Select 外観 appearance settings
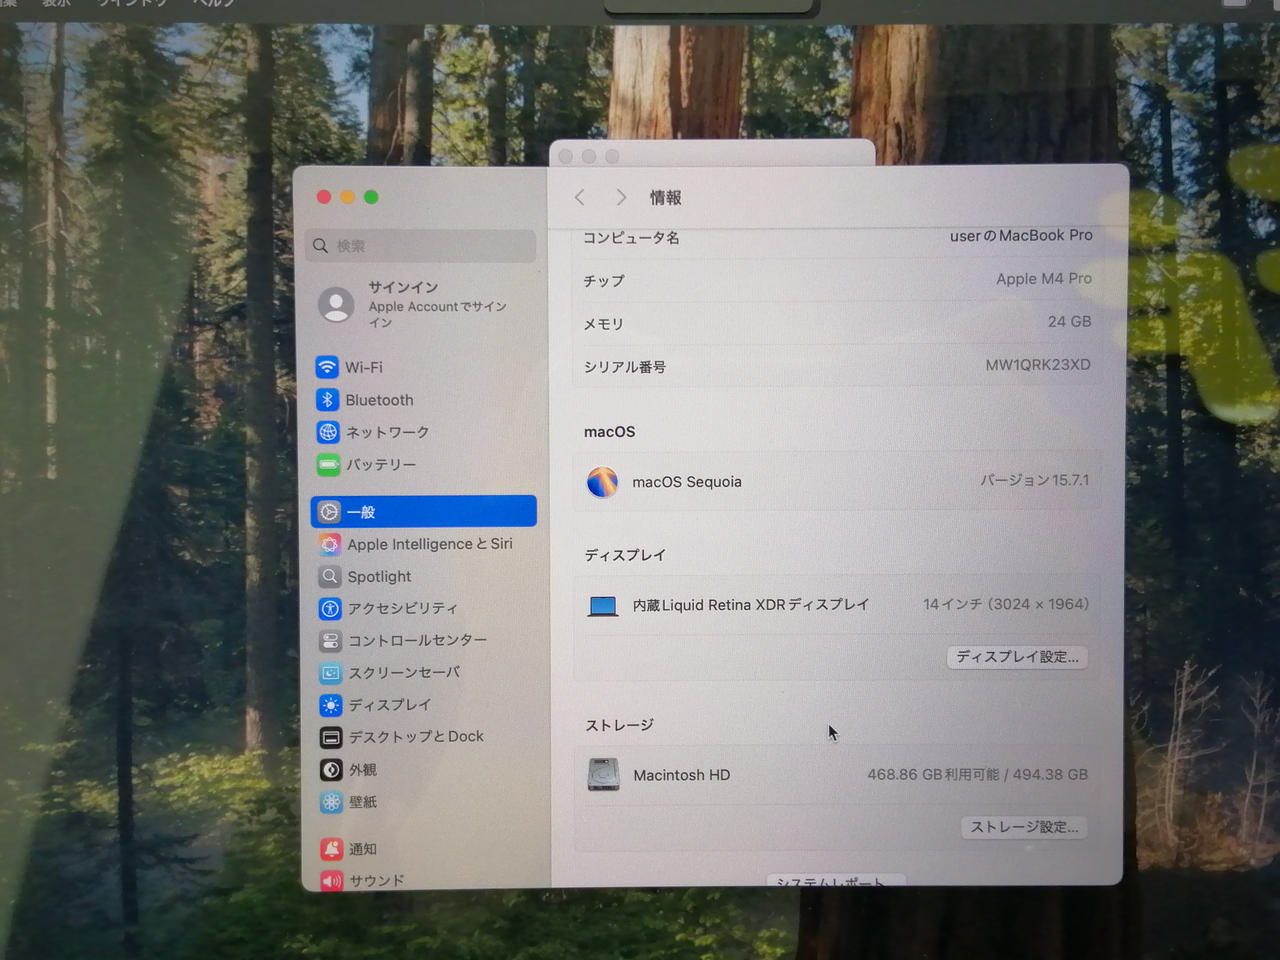This screenshot has height=960, width=1280. click(362, 770)
